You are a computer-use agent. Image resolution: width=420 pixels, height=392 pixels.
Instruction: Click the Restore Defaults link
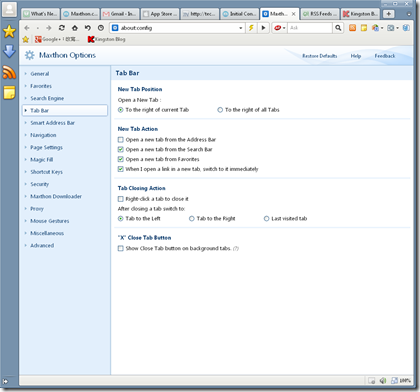[x=319, y=56]
